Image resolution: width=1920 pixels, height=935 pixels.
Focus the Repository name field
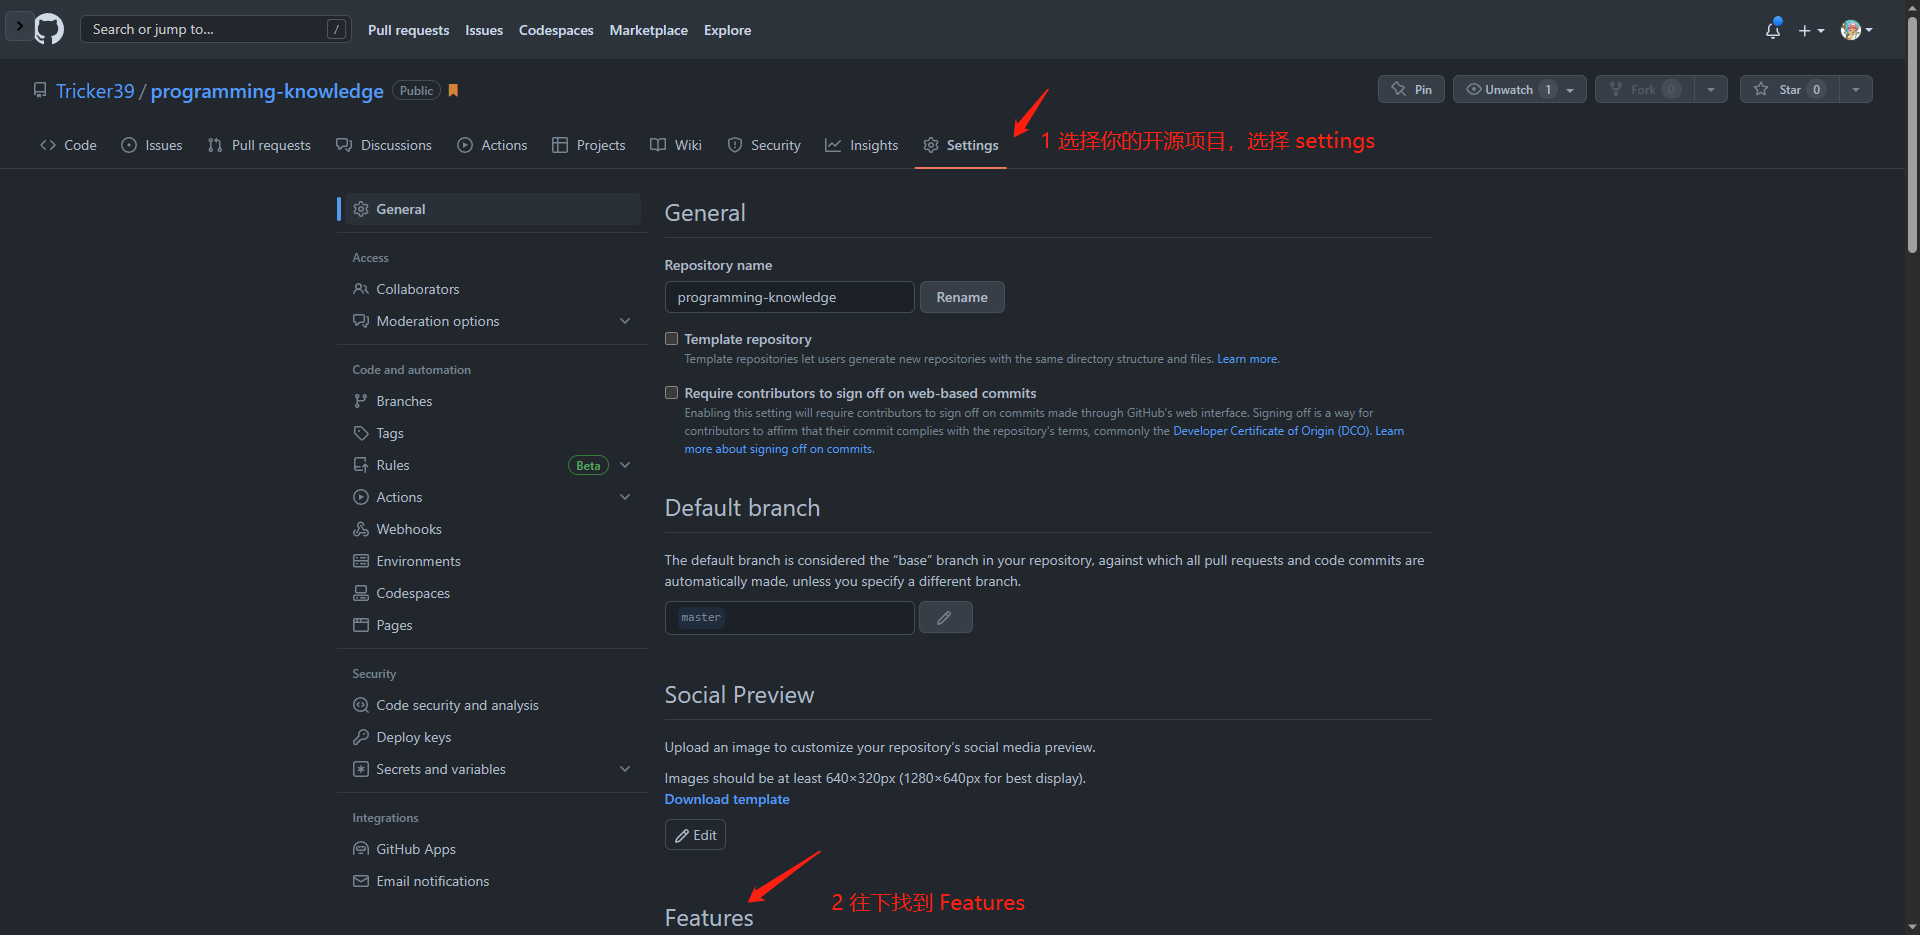(x=789, y=297)
